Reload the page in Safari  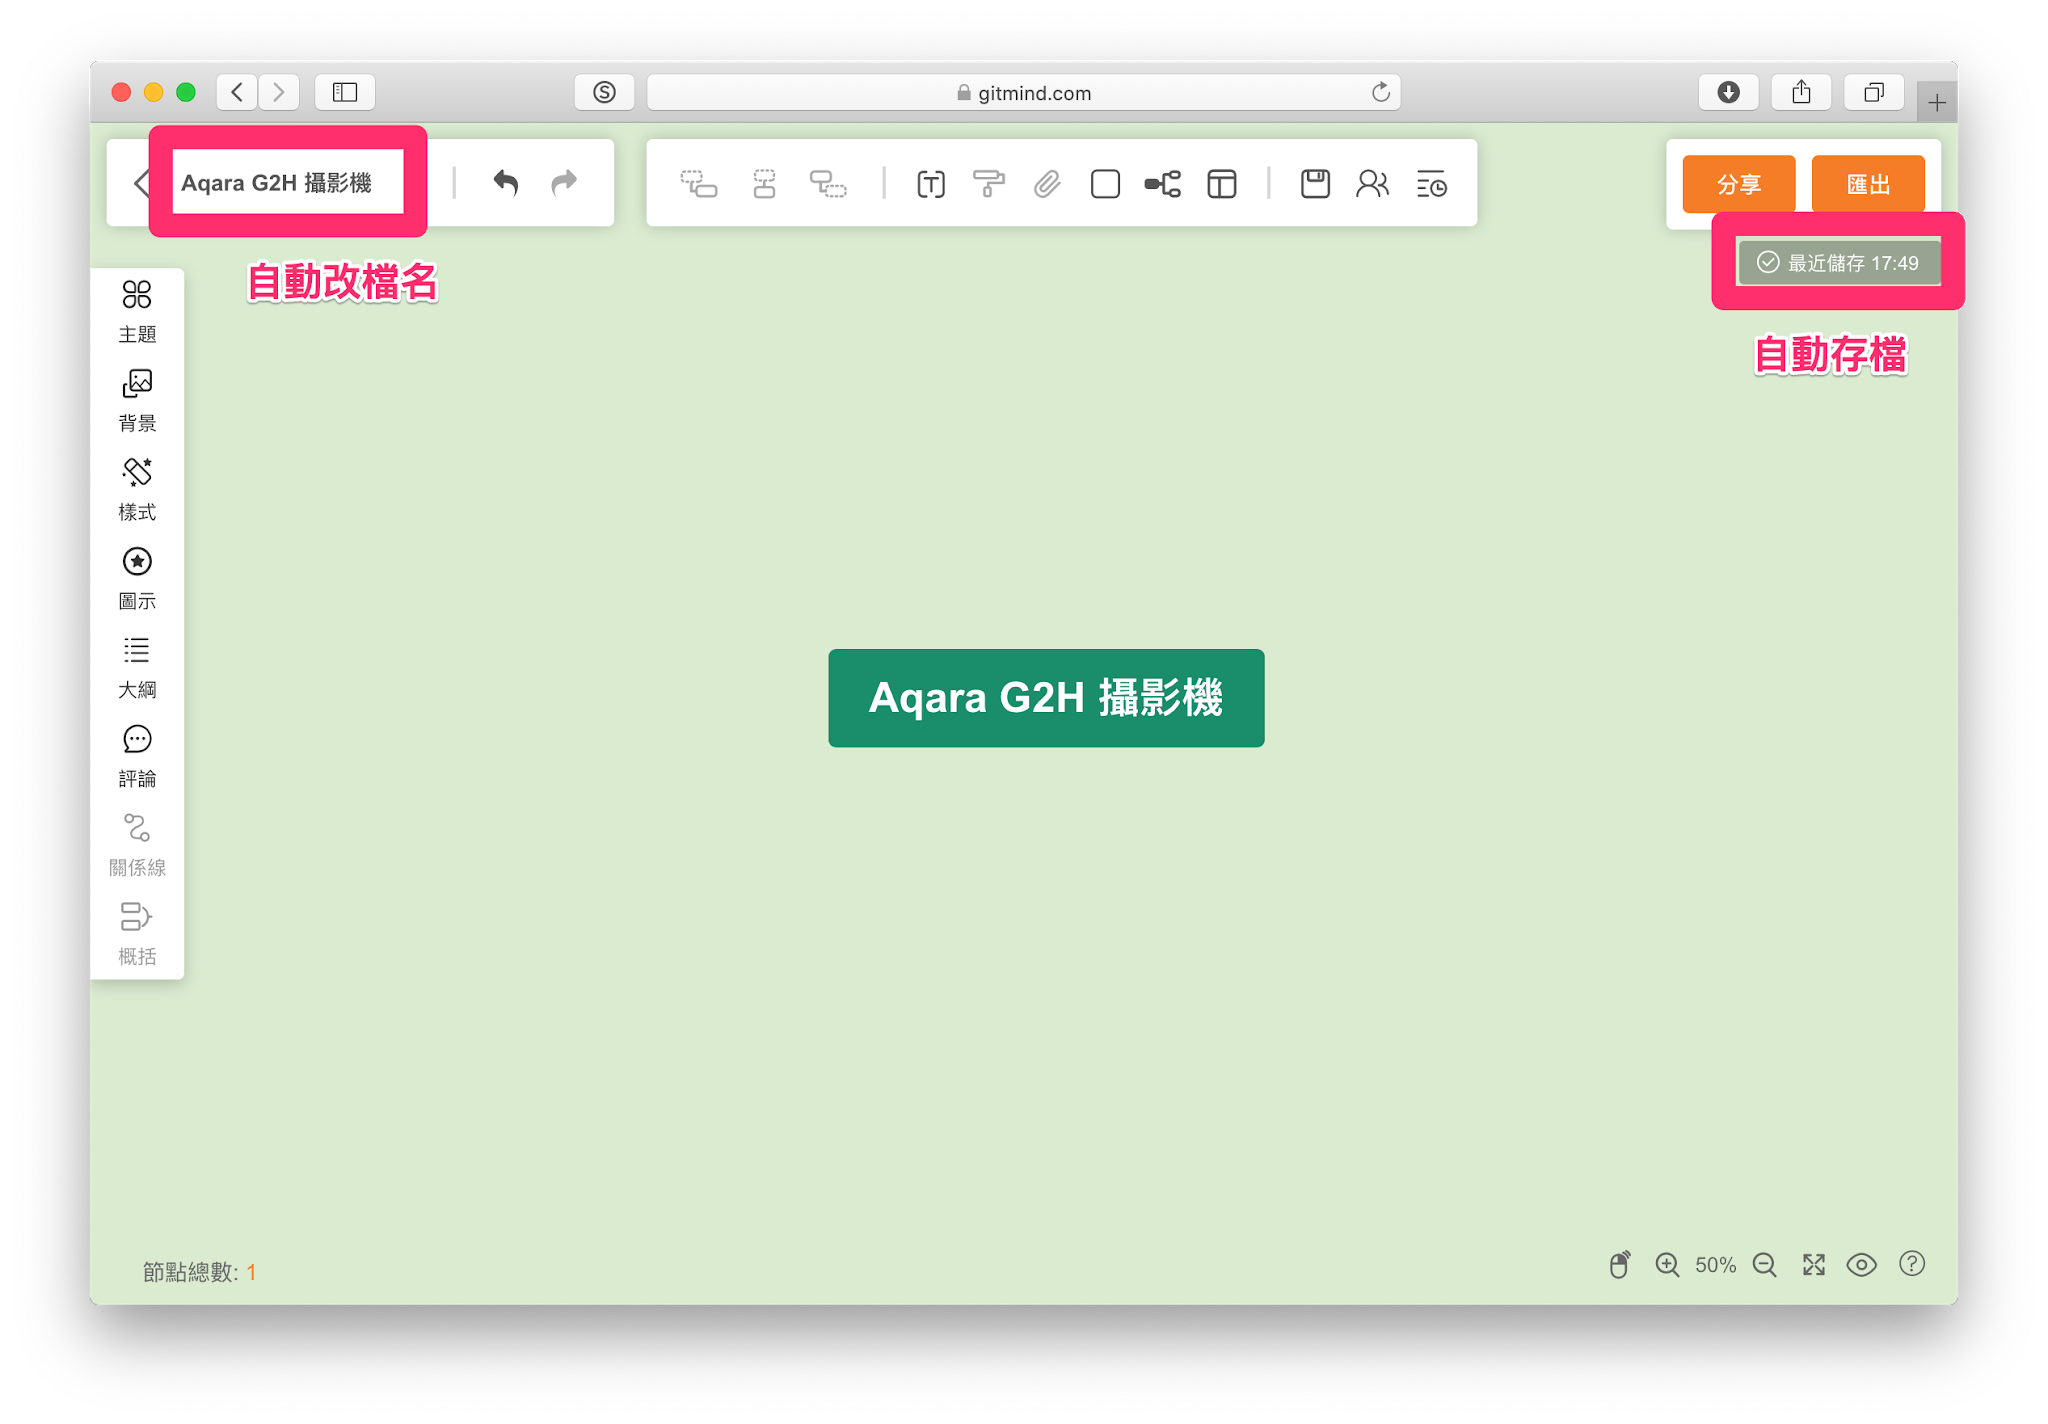pyautogui.click(x=1381, y=93)
